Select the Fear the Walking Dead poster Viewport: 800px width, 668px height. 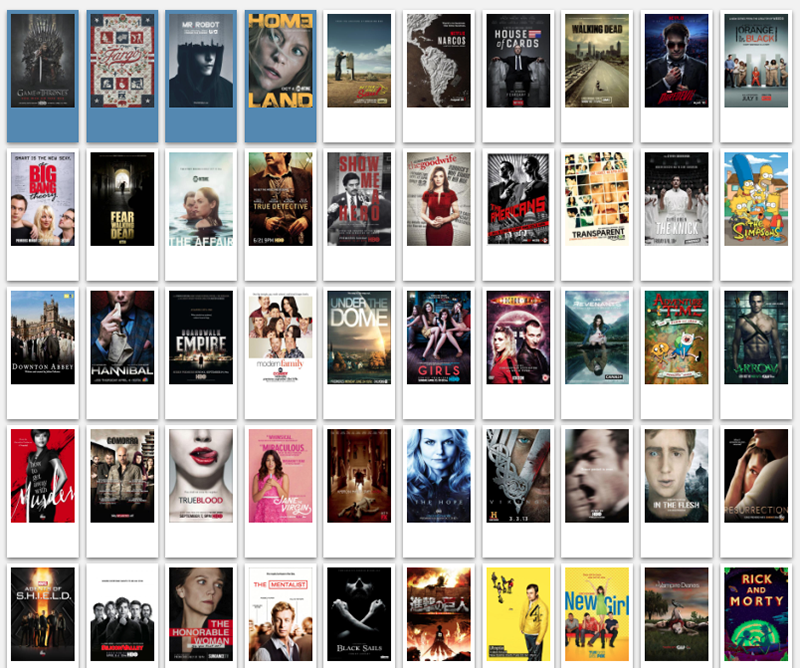(122, 199)
